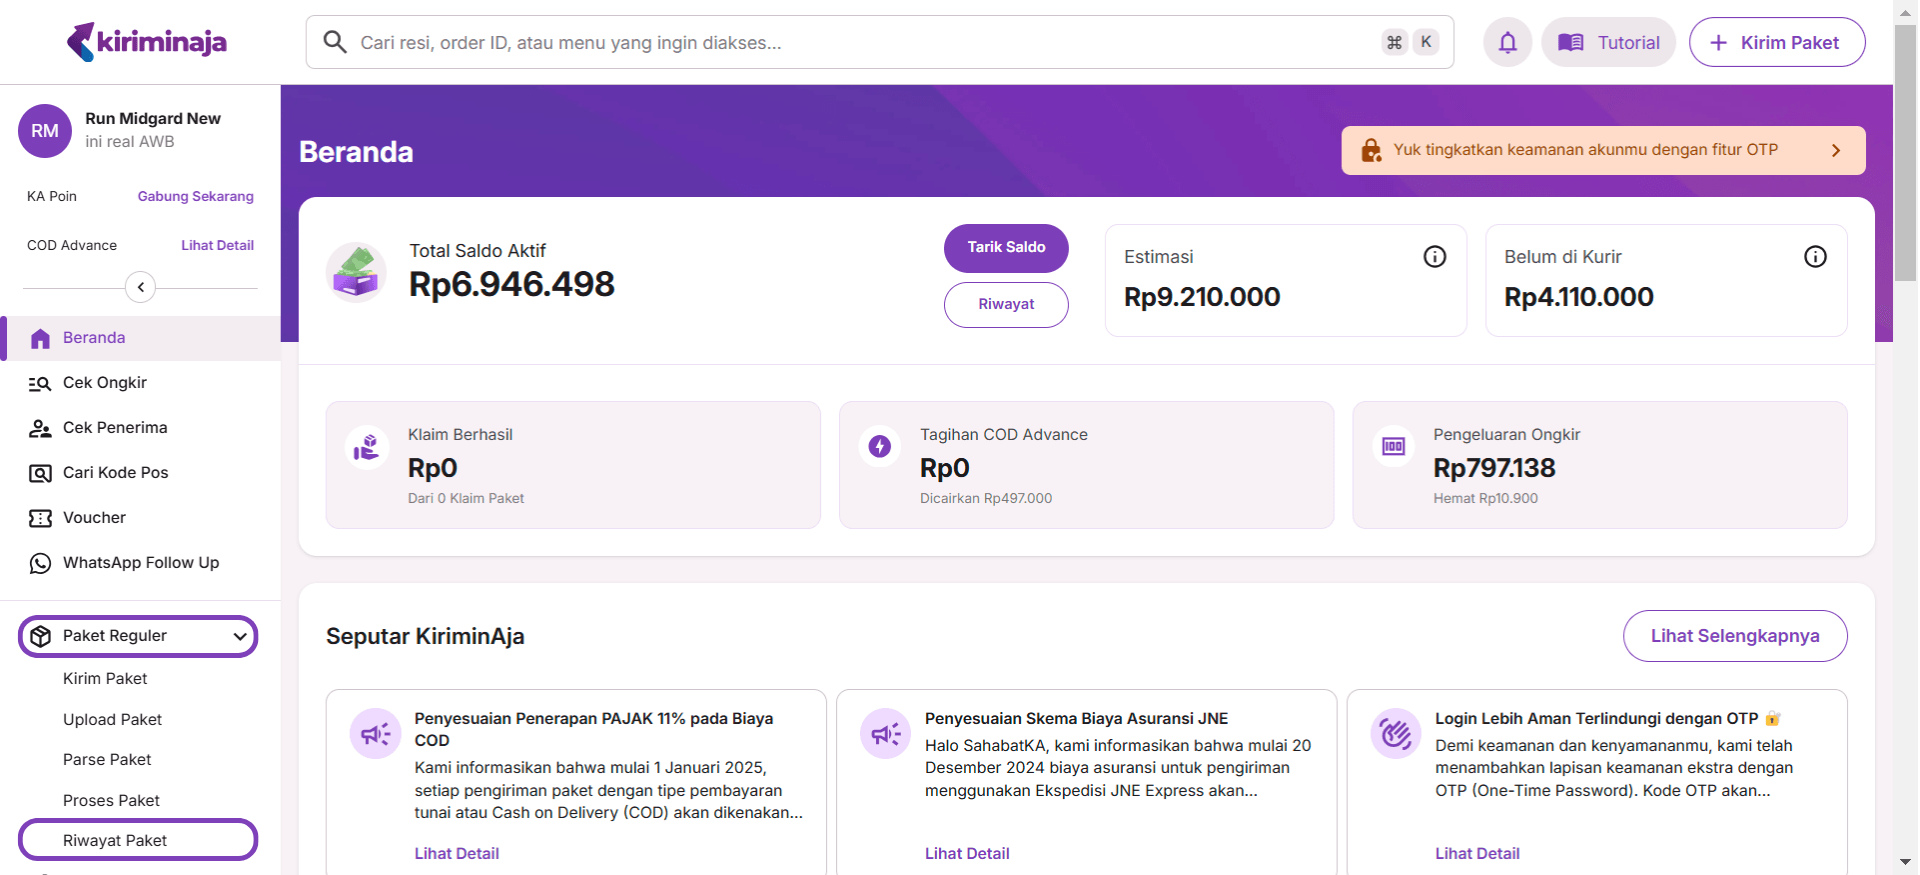The image size is (1920, 875).
Task: Focus the search field for resi or order ID
Action: [860, 42]
